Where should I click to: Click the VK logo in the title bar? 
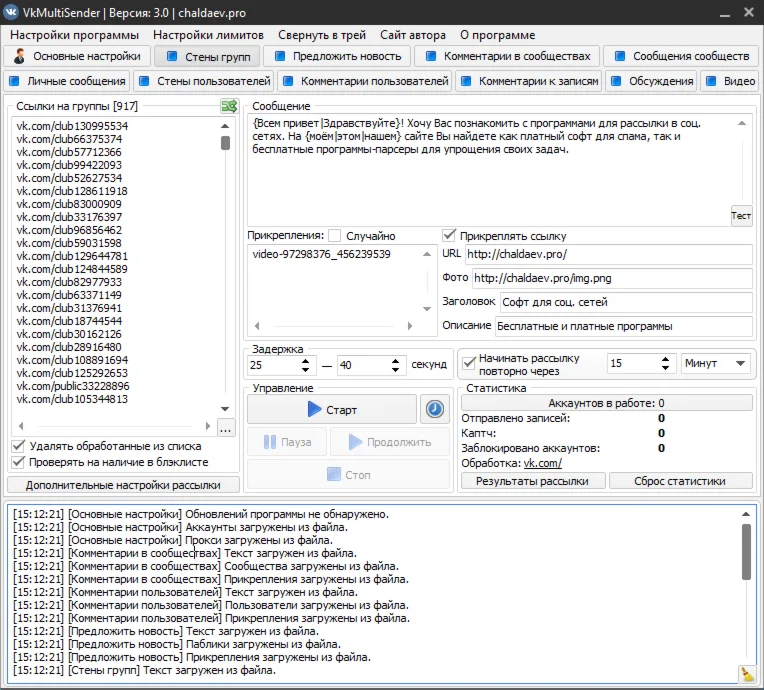tap(11, 11)
